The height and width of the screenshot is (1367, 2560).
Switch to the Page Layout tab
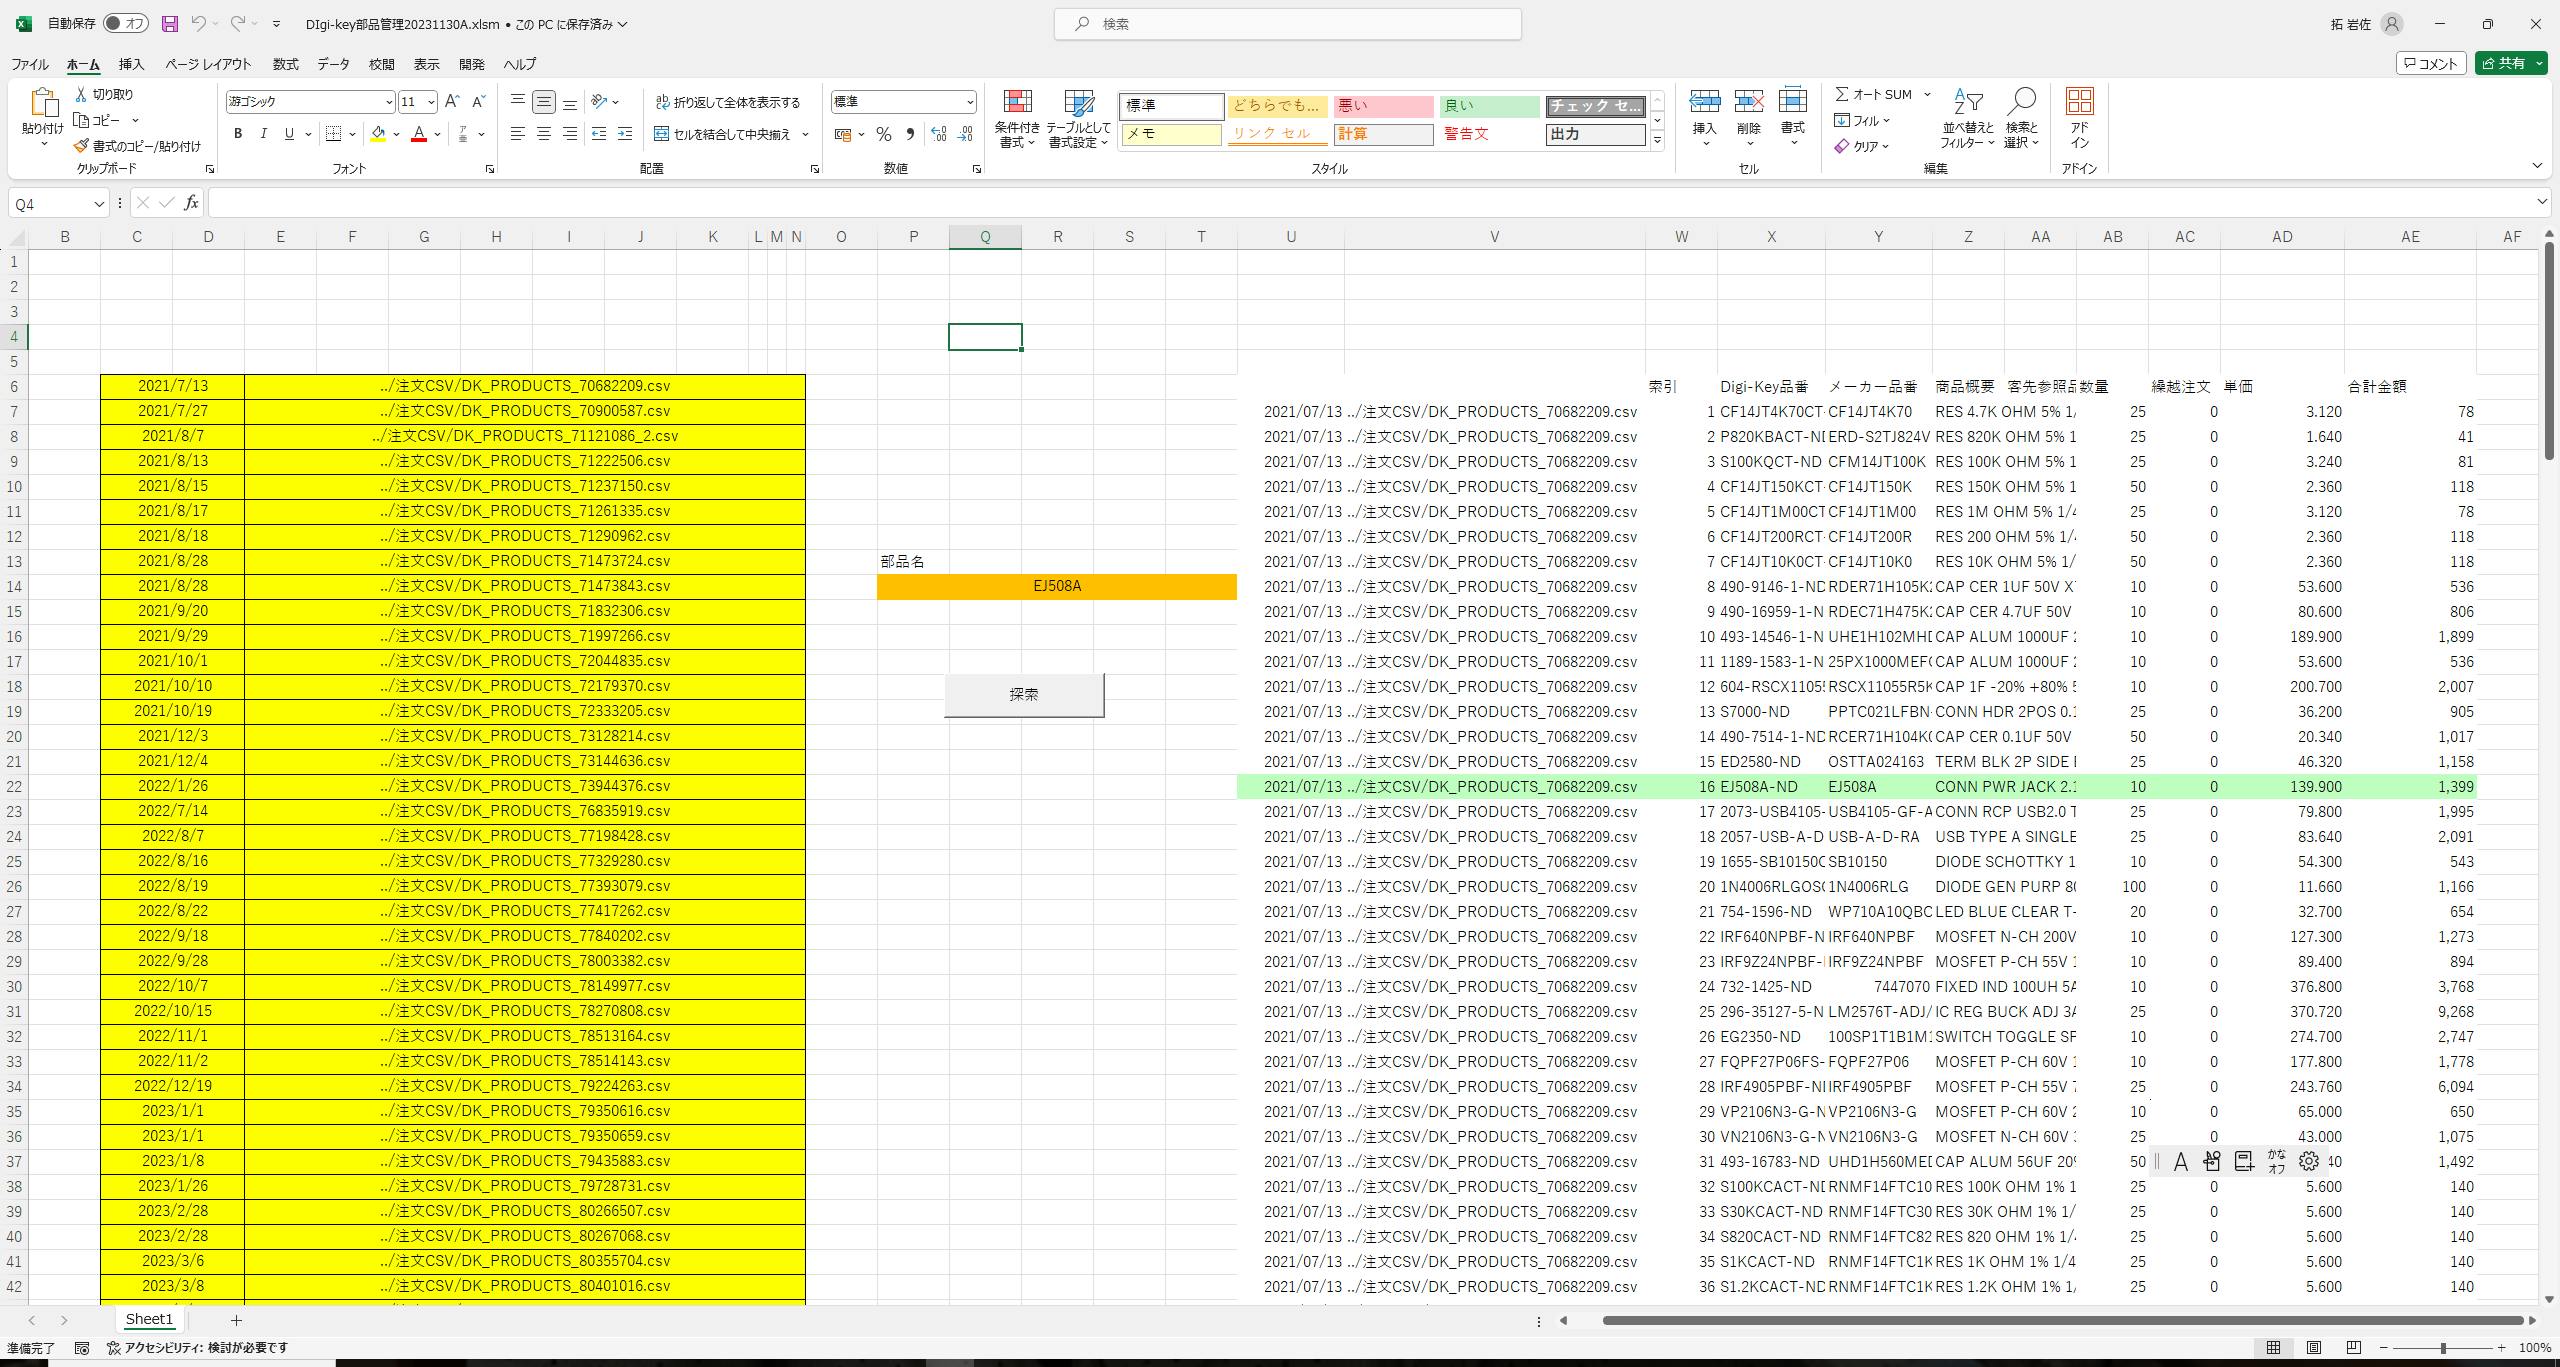208,64
